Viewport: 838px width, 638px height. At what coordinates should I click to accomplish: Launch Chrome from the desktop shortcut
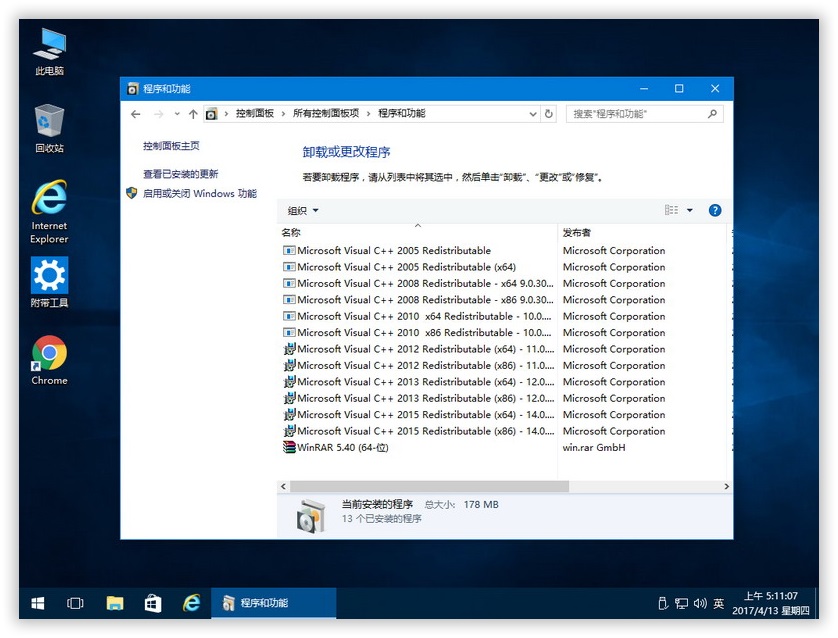49,360
